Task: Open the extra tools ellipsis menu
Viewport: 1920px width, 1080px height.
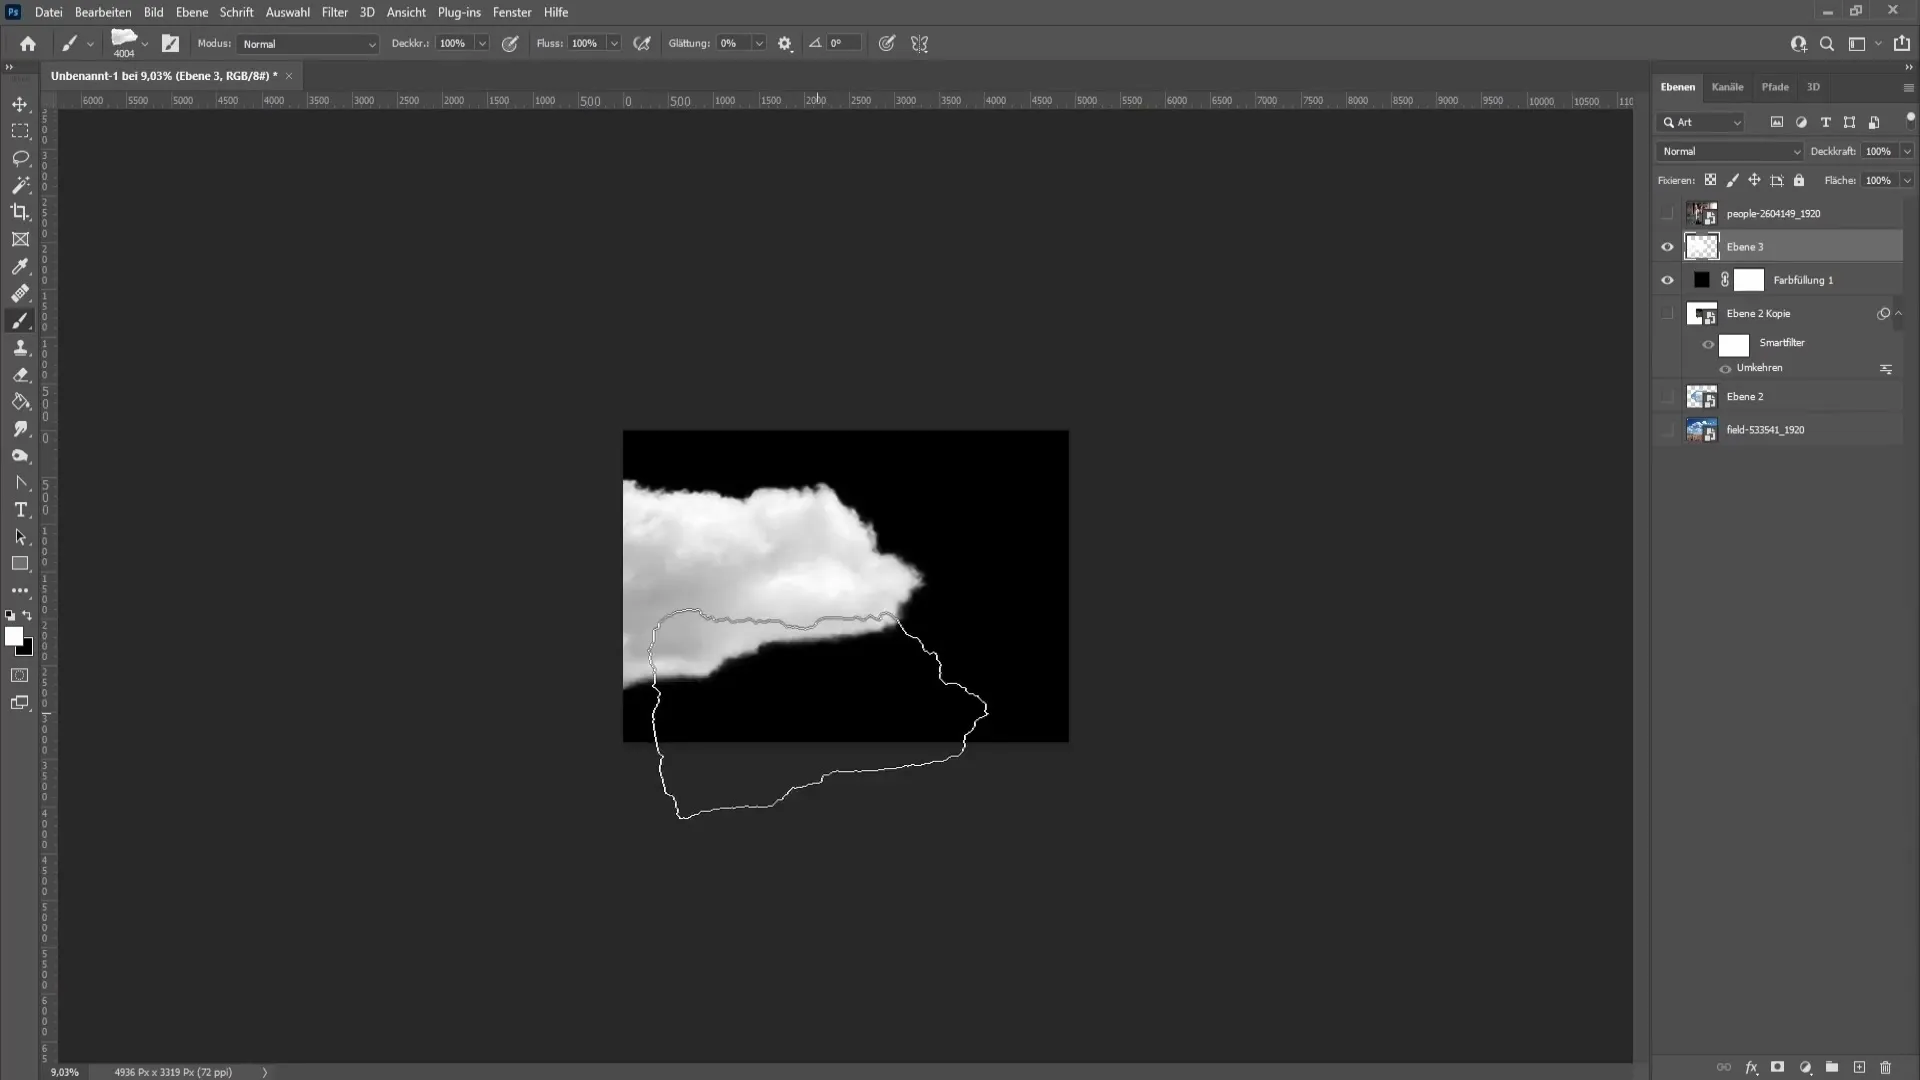Action: tap(20, 591)
